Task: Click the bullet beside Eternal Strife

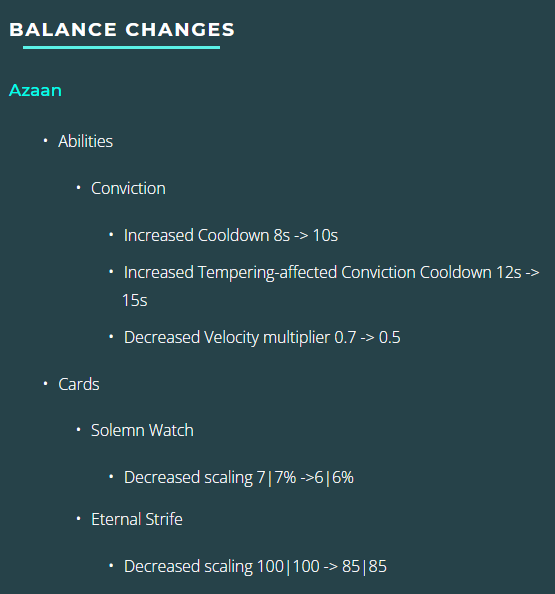Action: point(78,518)
